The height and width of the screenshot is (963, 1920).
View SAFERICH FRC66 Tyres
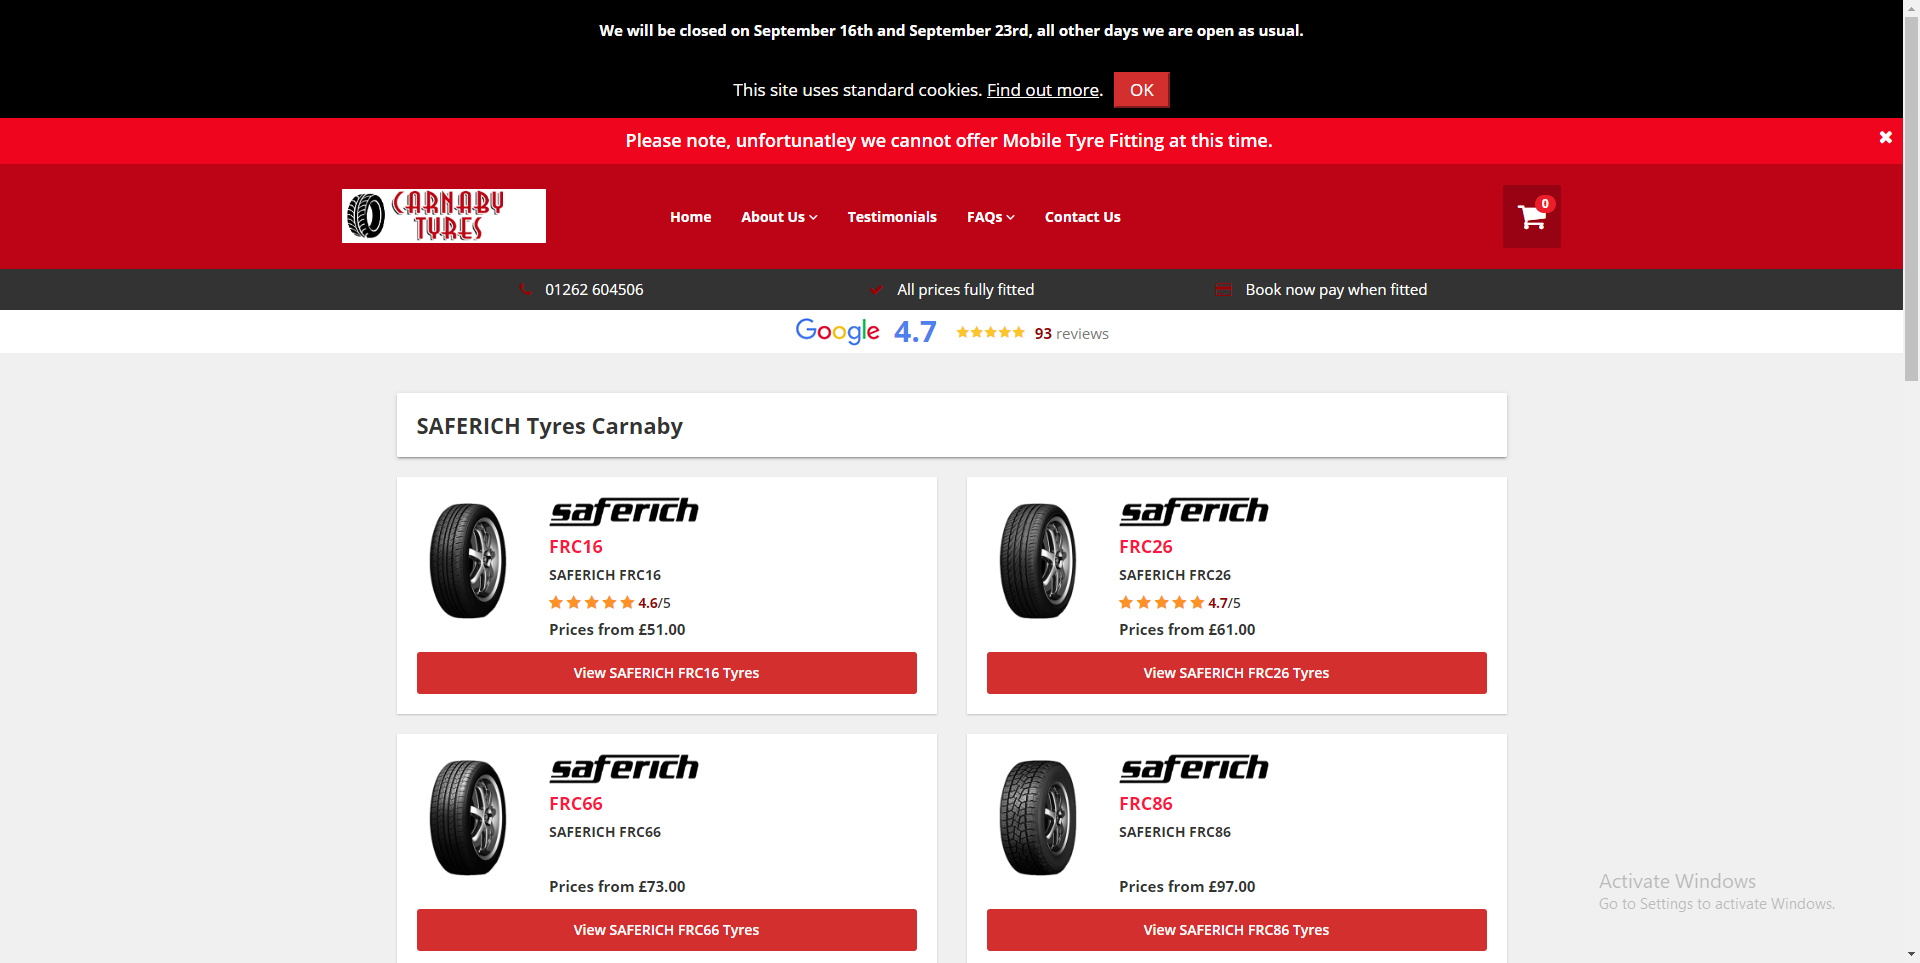pos(667,930)
